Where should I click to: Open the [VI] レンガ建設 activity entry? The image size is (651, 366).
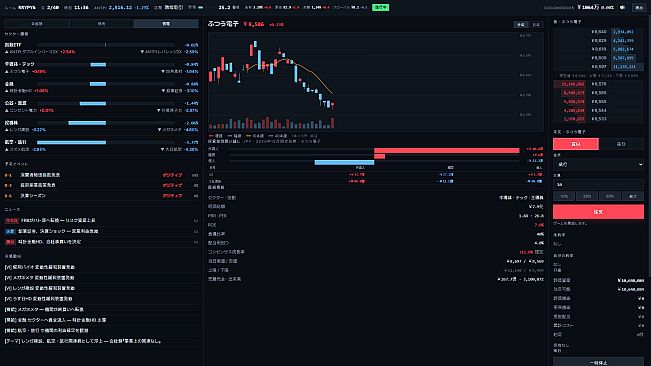[39, 288]
